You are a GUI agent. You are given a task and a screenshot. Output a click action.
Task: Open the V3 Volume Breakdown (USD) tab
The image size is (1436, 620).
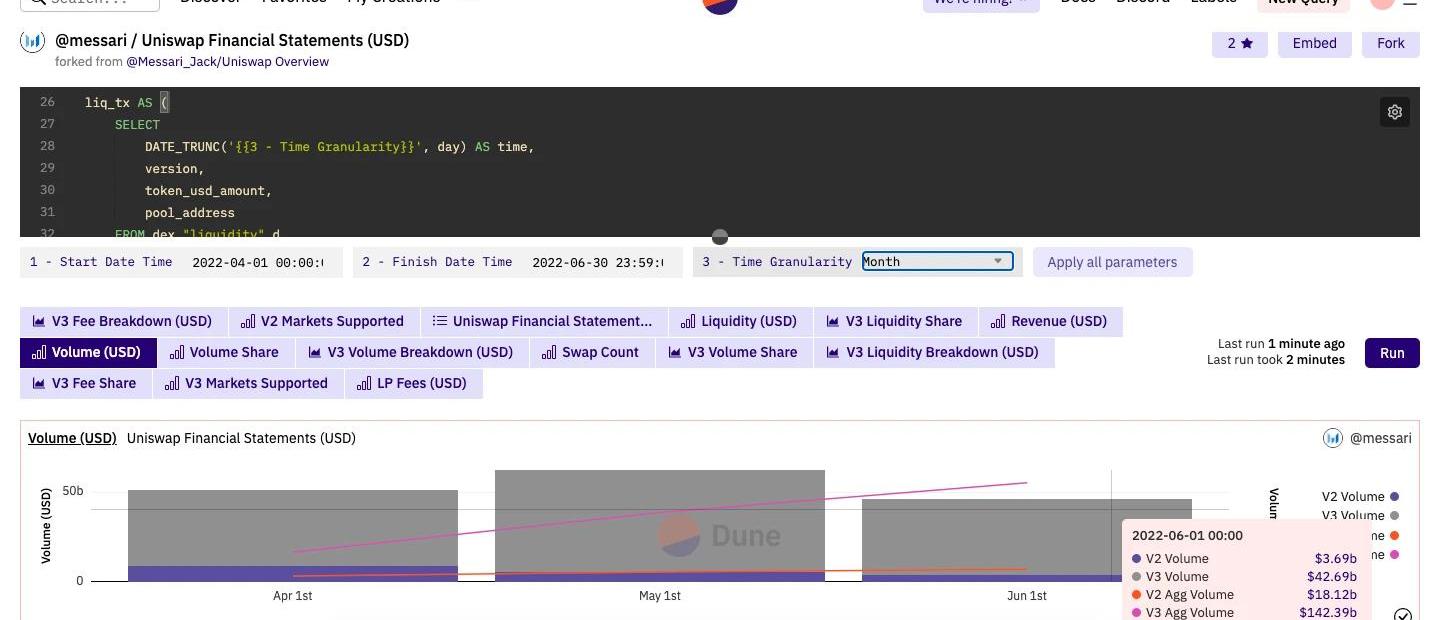point(410,352)
